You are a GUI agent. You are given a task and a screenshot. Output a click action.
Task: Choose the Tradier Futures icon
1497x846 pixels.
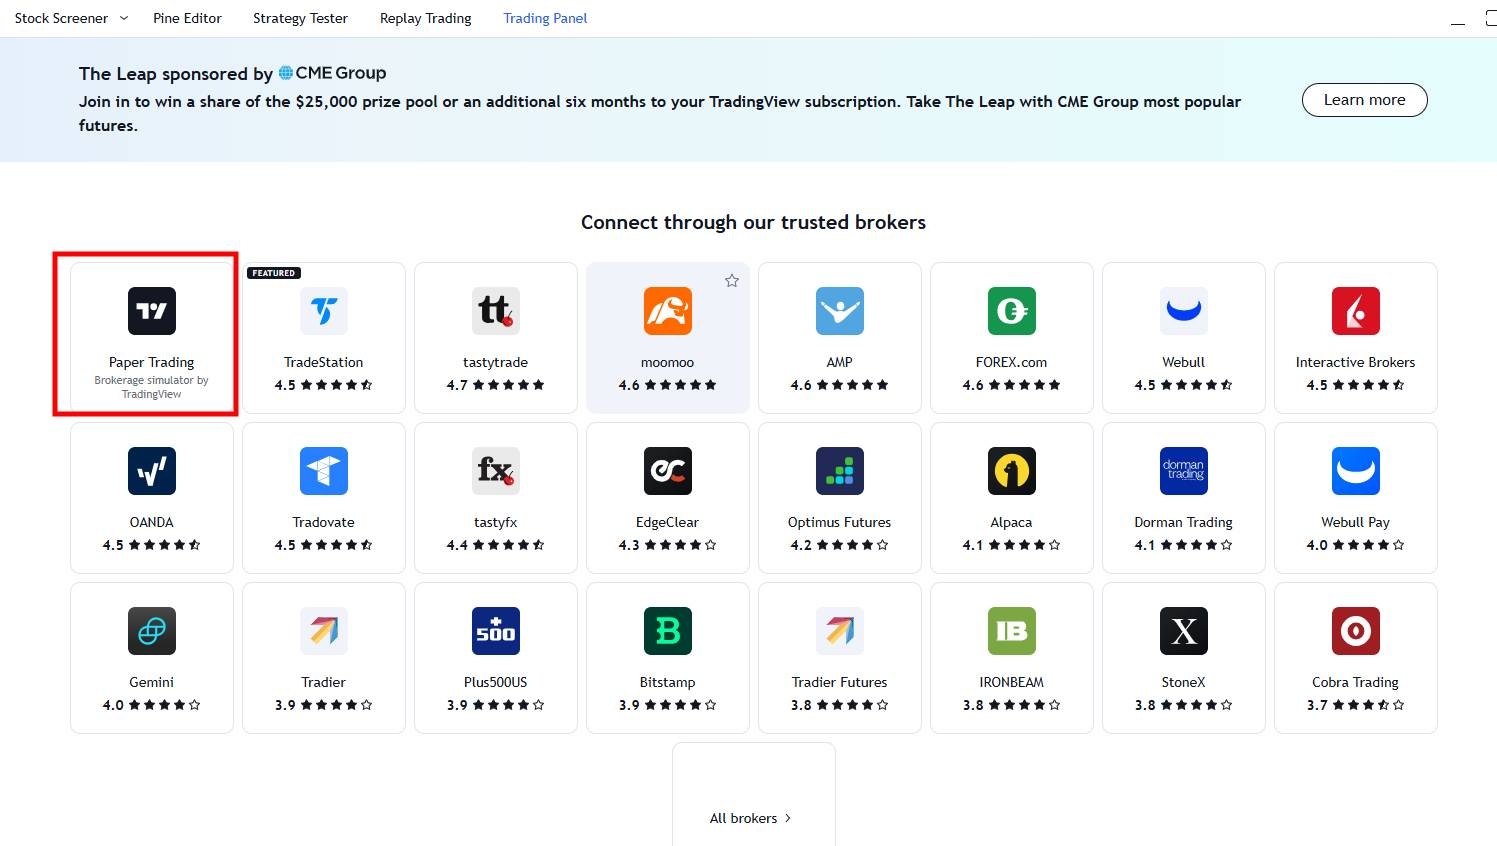coord(840,631)
